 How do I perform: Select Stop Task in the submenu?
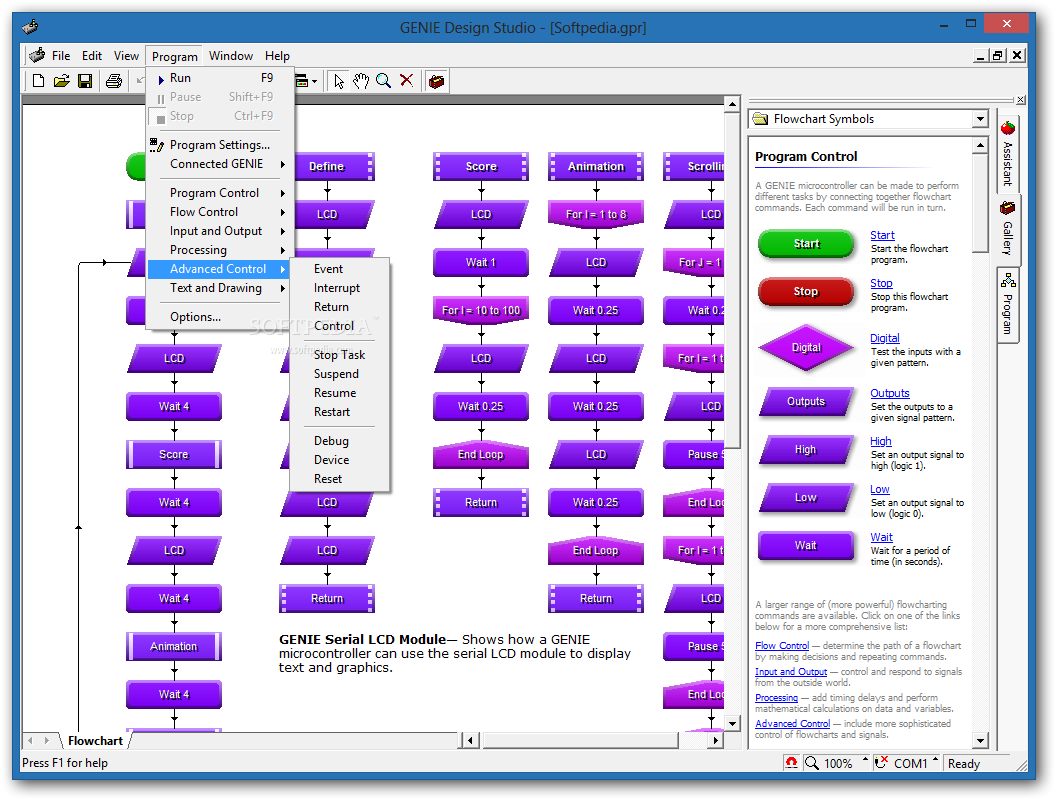[340, 355]
